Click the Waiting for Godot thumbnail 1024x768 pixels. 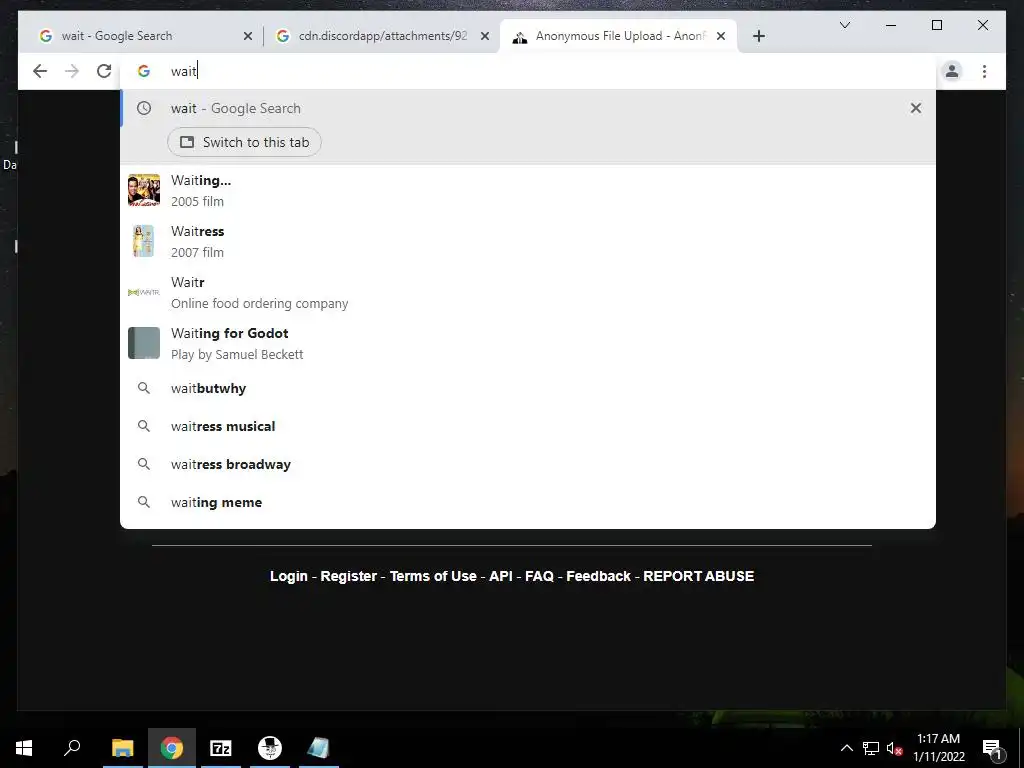coord(144,343)
